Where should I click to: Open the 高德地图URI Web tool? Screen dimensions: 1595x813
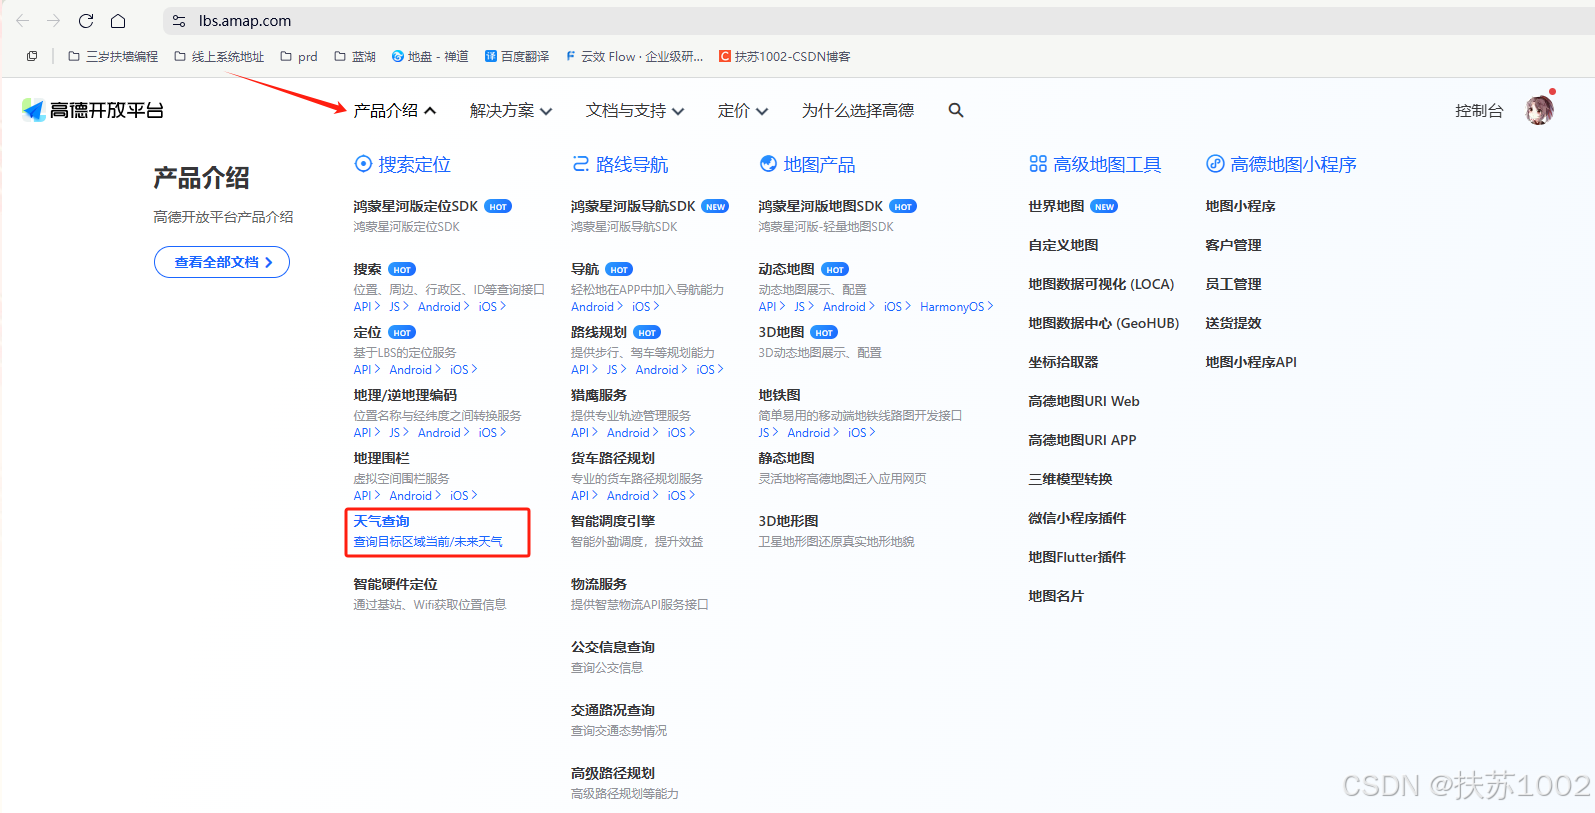(x=1084, y=401)
